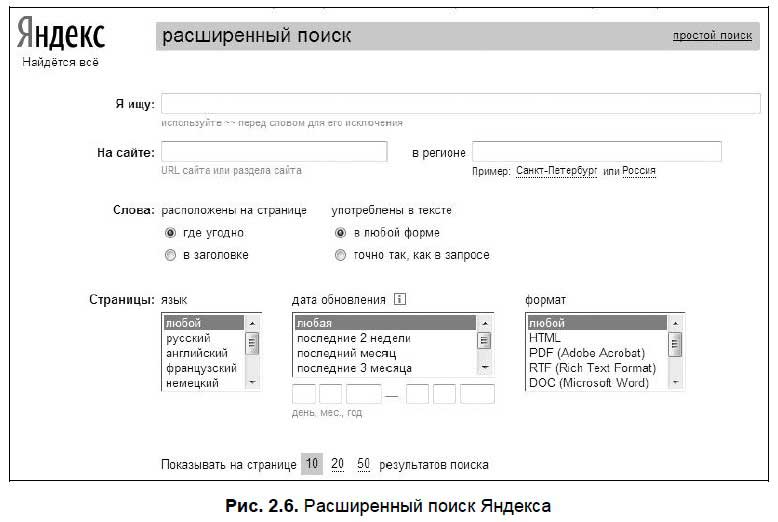Image resolution: width=778 pixels, height=522 pixels.
Task: Click дата обновления list scroll up arrow
Action: tap(484, 324)
